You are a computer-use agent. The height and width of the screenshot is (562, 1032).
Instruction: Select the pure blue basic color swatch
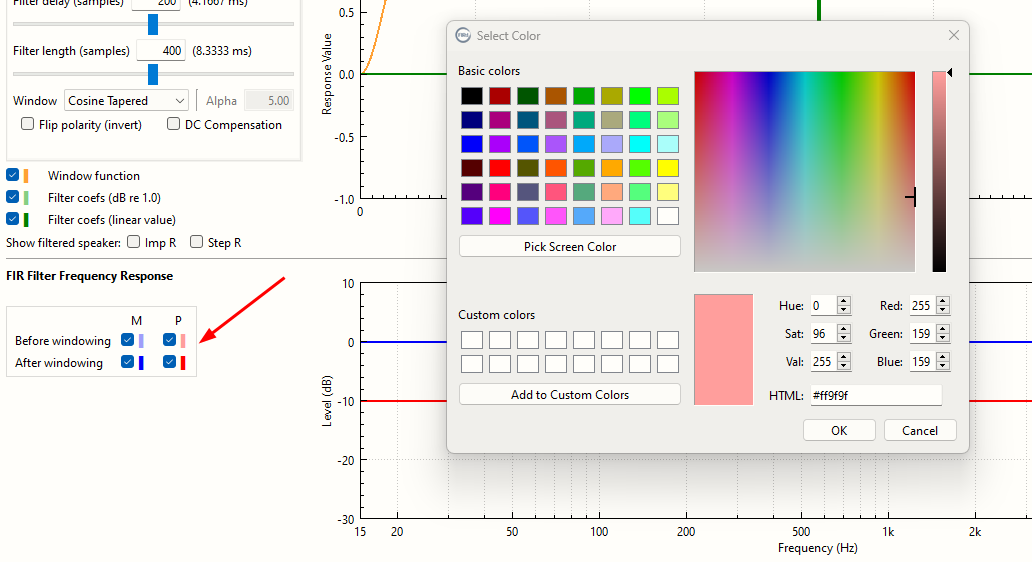[x=471, y=144]
